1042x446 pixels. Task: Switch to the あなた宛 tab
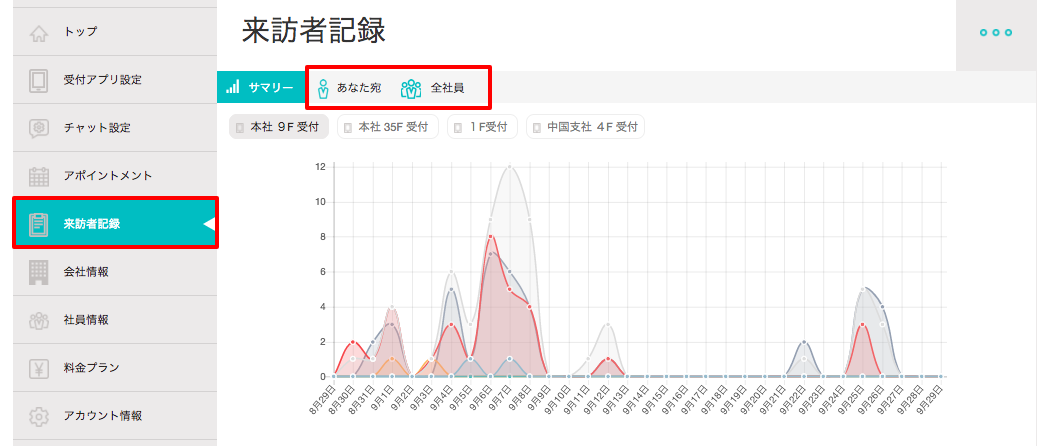347,88
